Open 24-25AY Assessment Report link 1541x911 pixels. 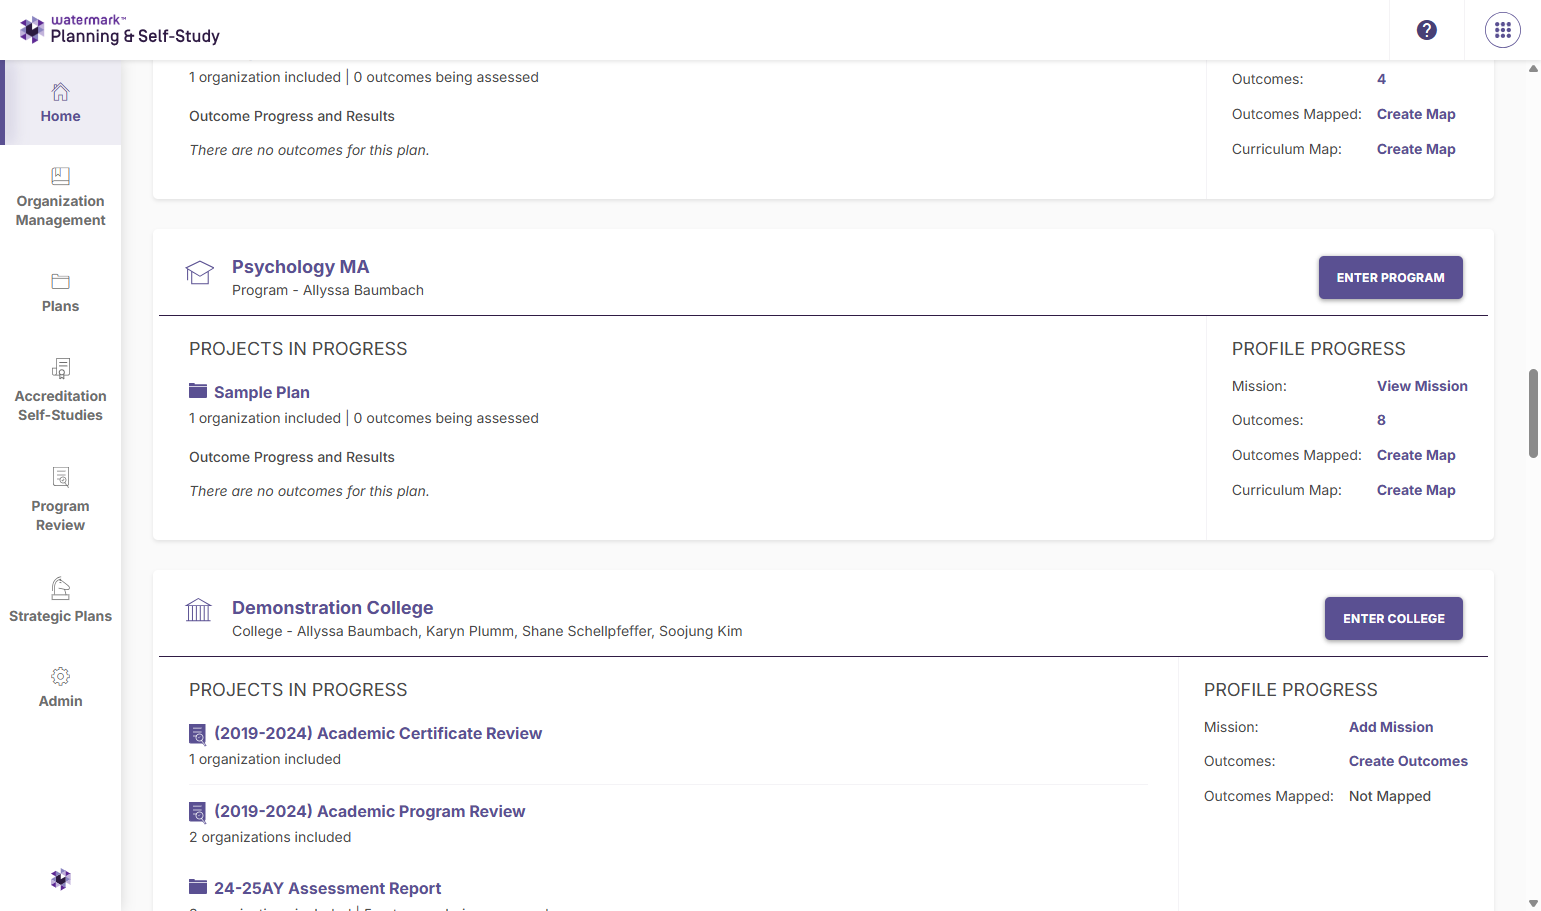328,888
